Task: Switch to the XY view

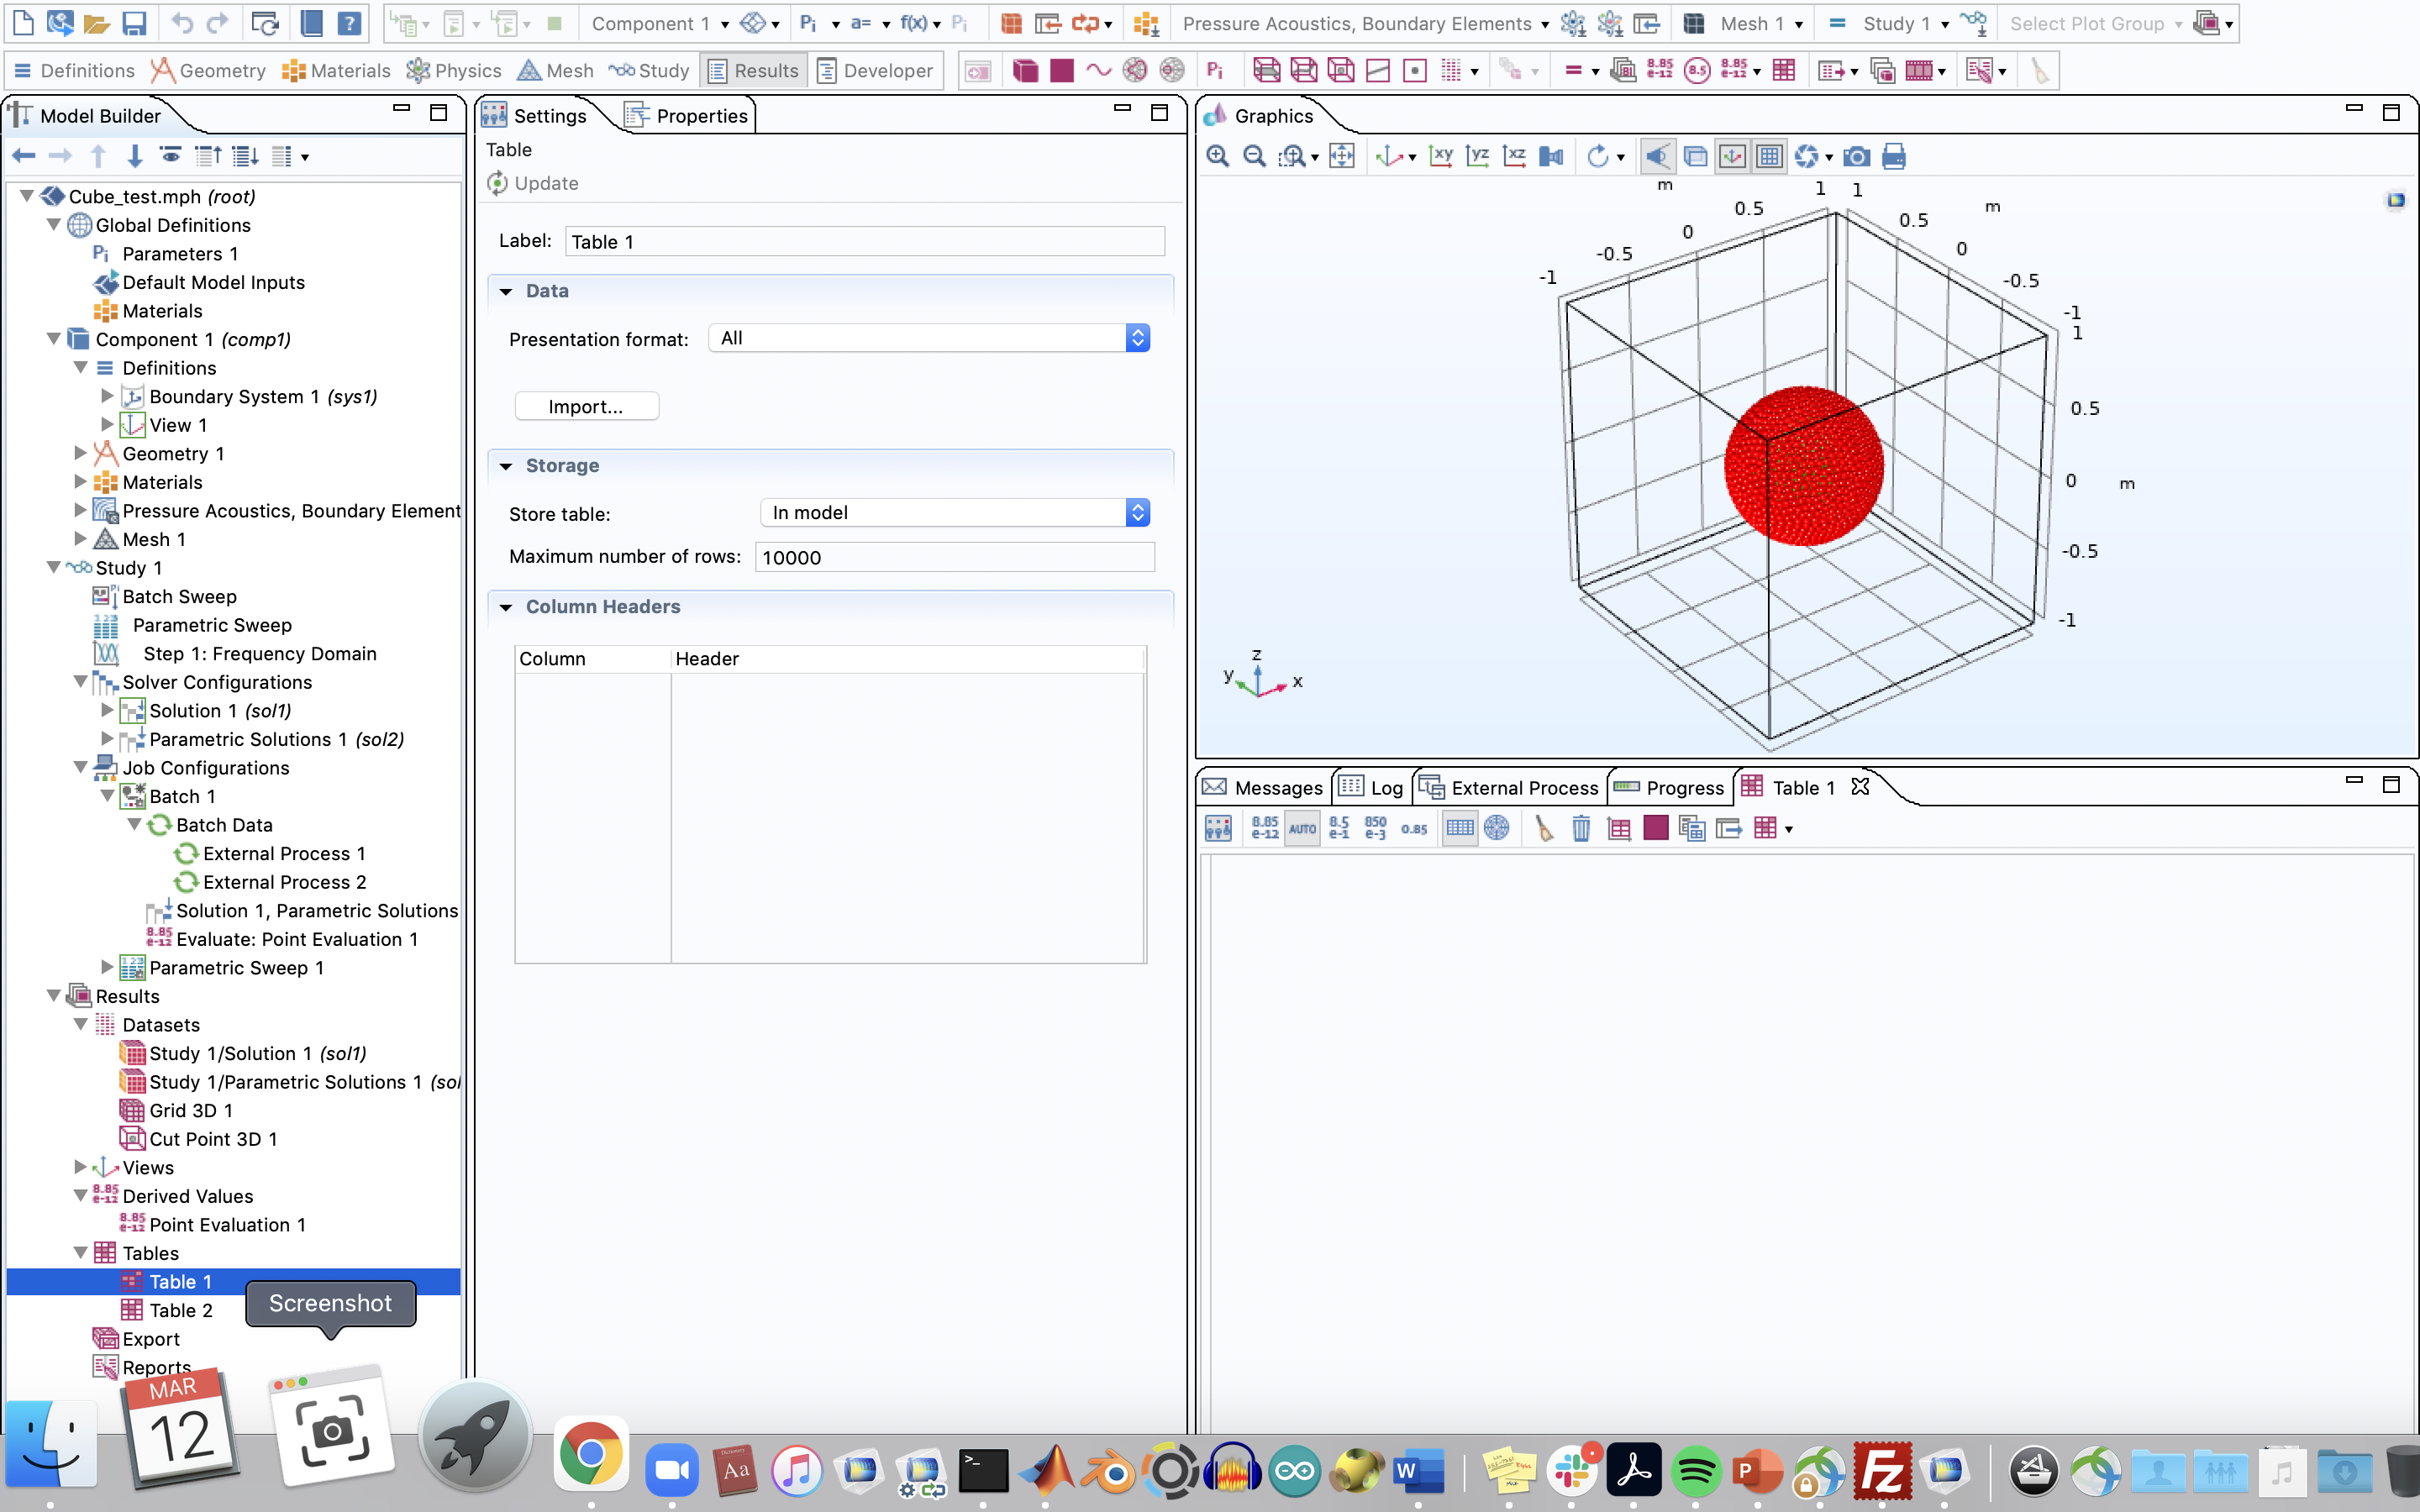Action: coord(1440,156)
